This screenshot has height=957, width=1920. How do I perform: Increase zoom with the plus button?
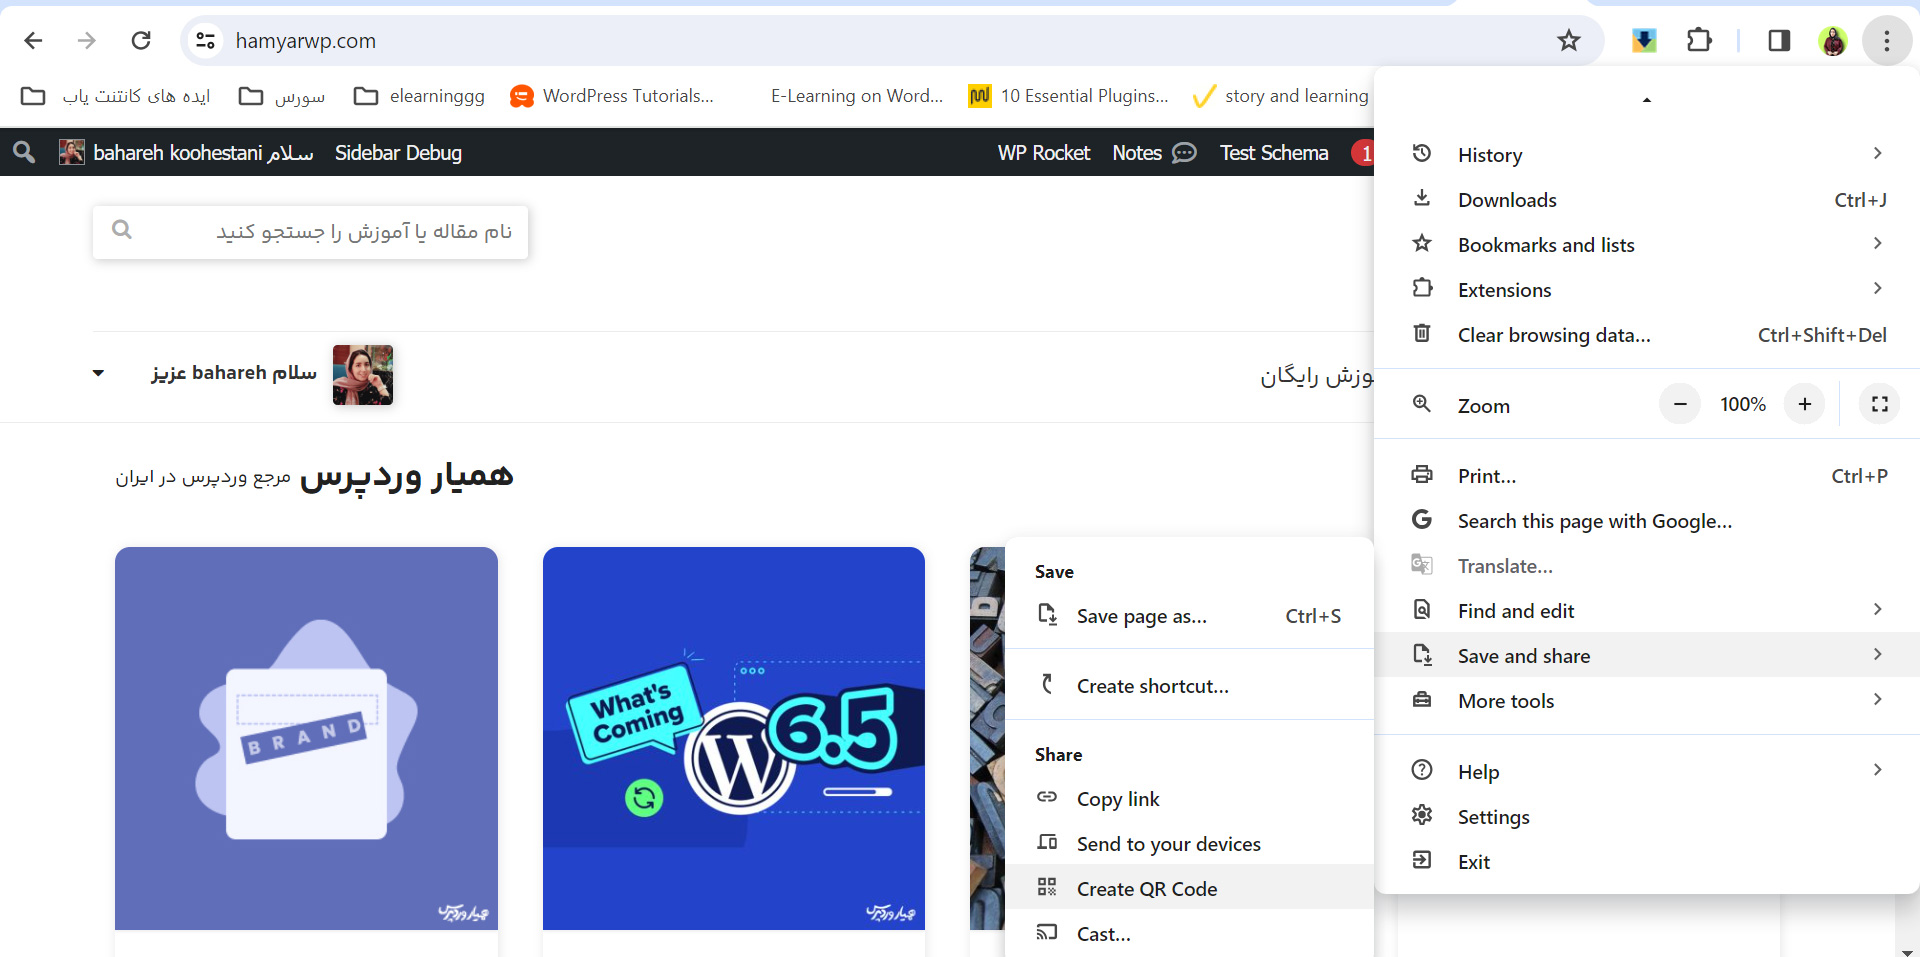pyautogui.click(x=1805, y=404)
